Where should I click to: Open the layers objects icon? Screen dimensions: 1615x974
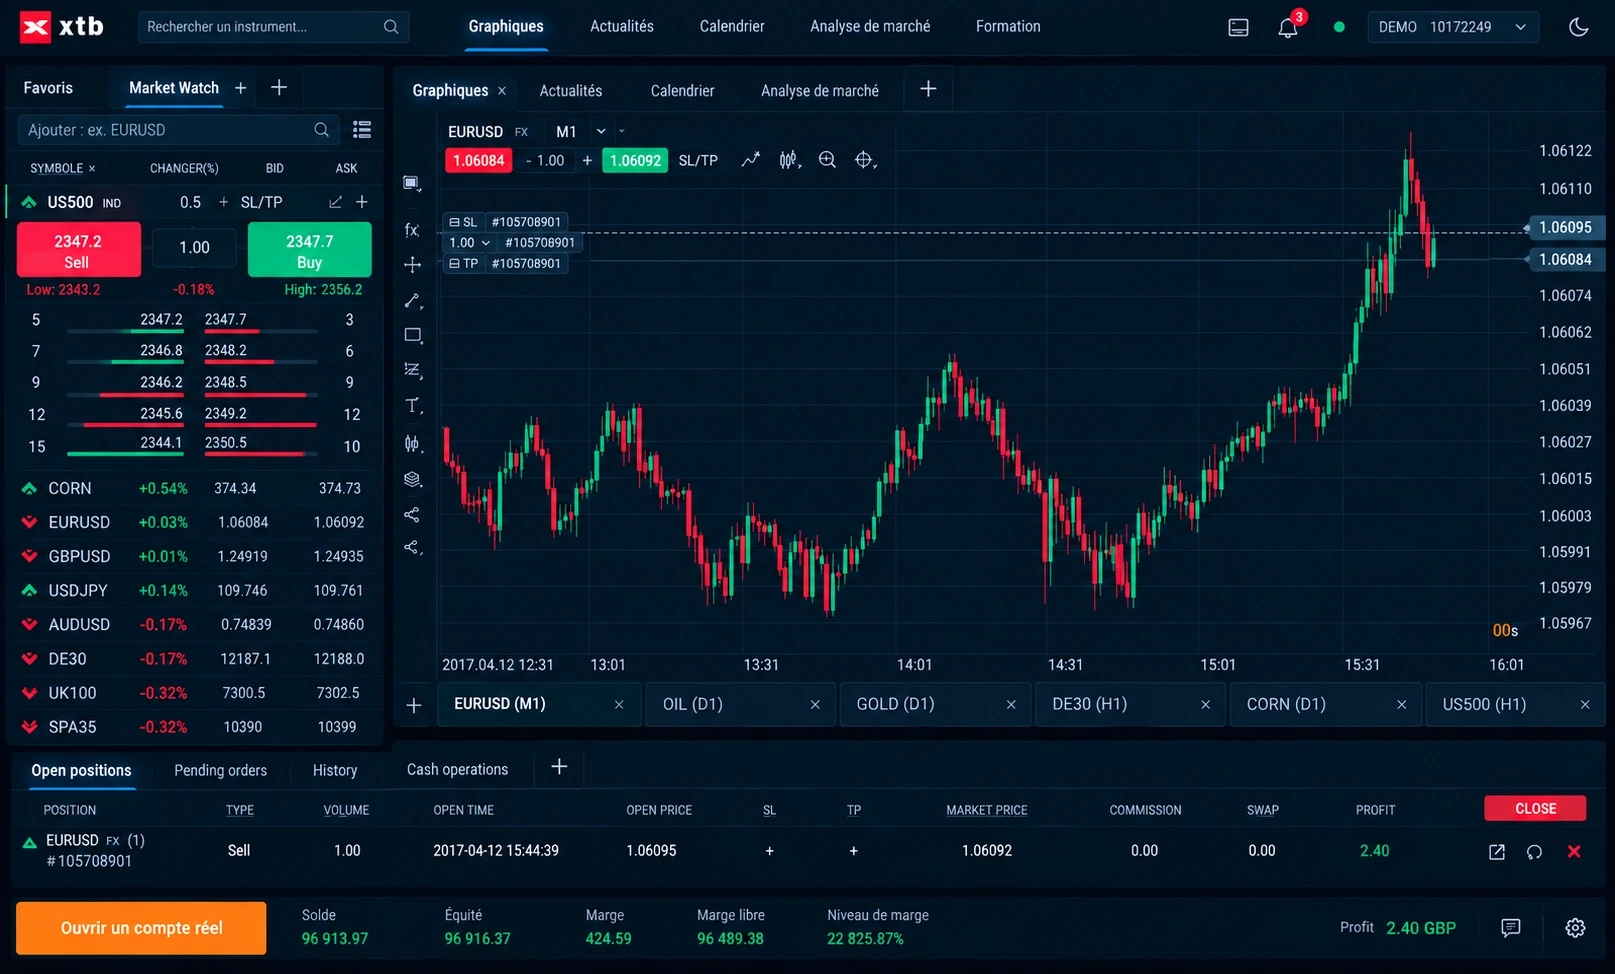pos(412,479)
